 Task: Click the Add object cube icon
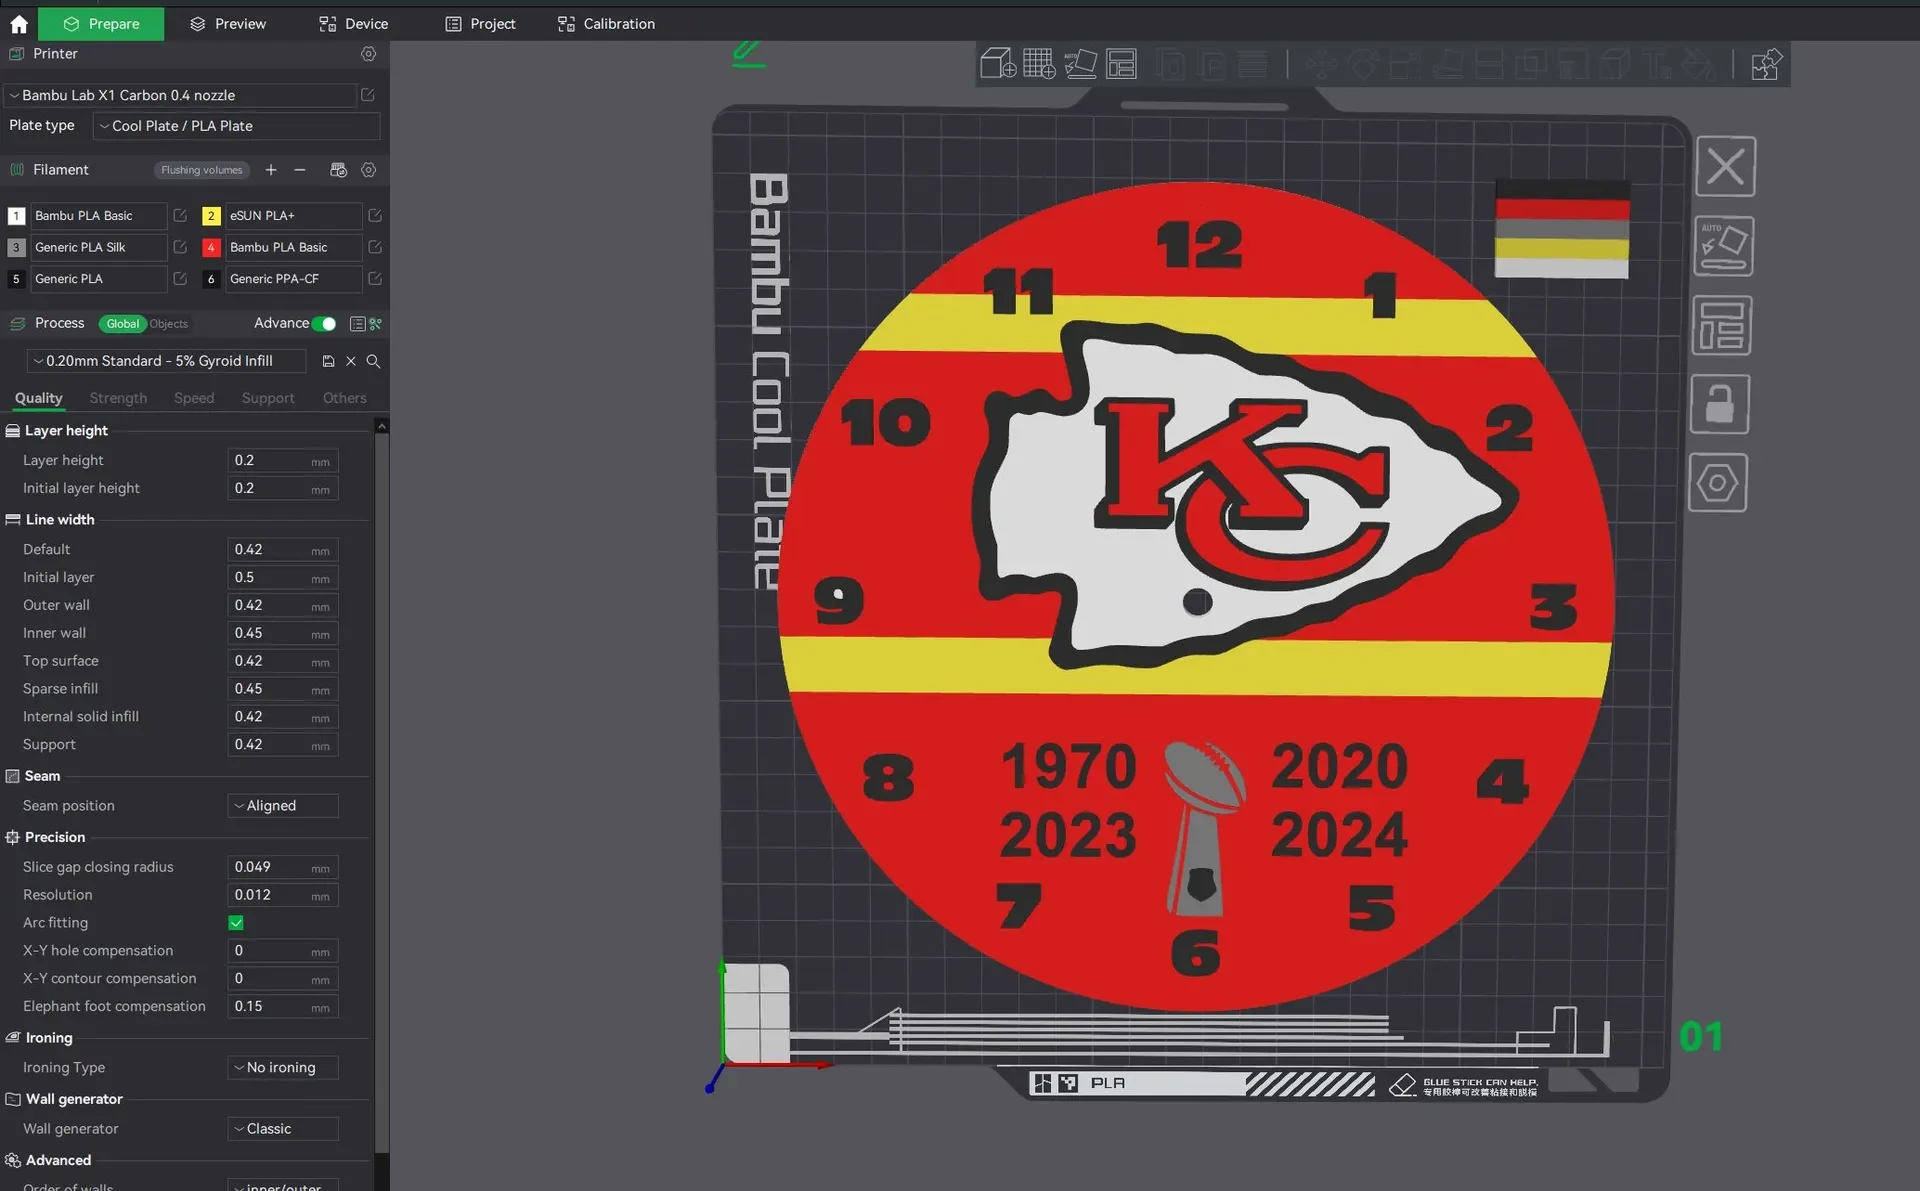(x=998, y=64)
